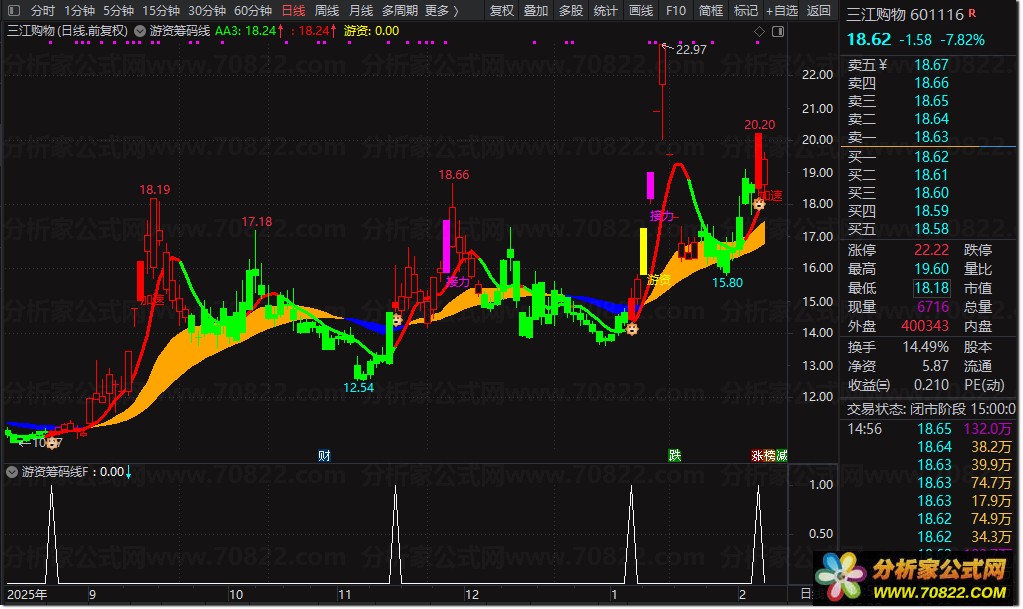Image resolution: width=1023 pixels, height=609 pixels.
Task: Open F10 company info
Action: coord(676,10)
